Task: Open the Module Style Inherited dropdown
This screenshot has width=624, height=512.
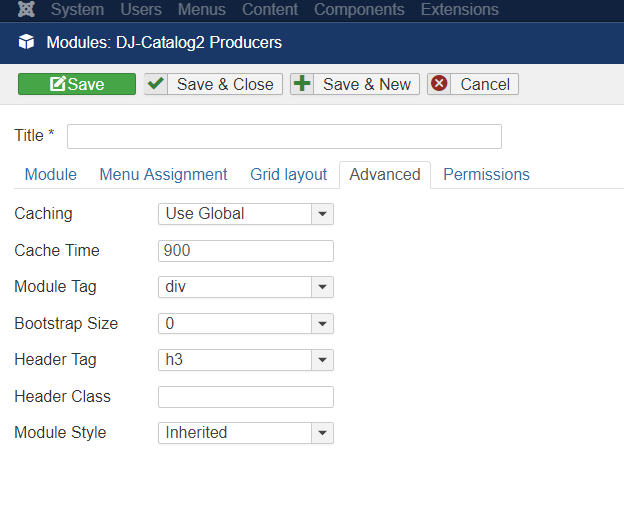Action: pos(246,433)
